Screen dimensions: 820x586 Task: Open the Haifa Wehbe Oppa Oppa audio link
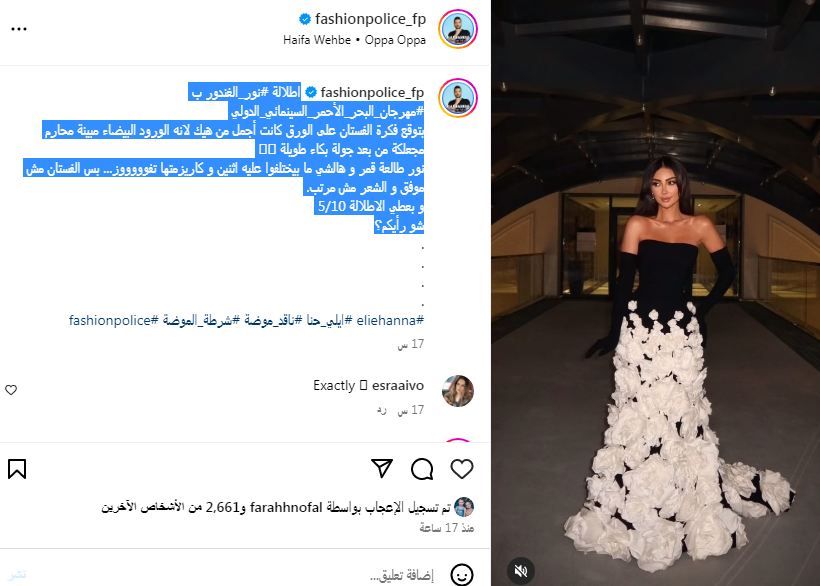pyautogui.click(x=355, y=40)
